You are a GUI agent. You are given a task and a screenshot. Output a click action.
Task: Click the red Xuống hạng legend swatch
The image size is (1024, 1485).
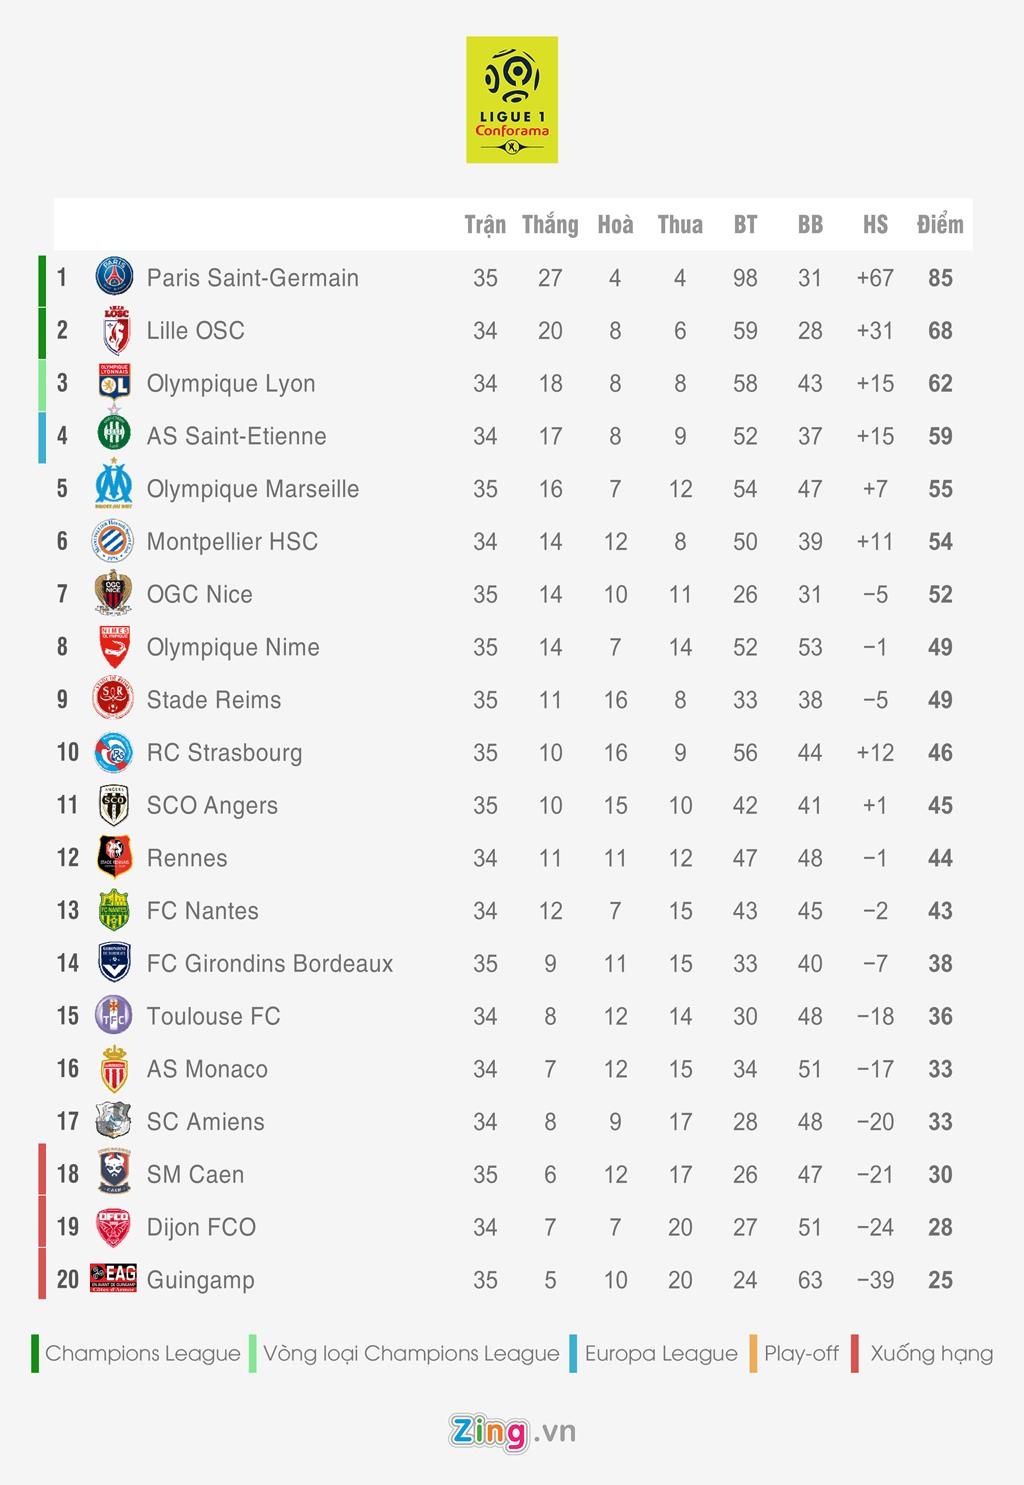pos(855,1353)
